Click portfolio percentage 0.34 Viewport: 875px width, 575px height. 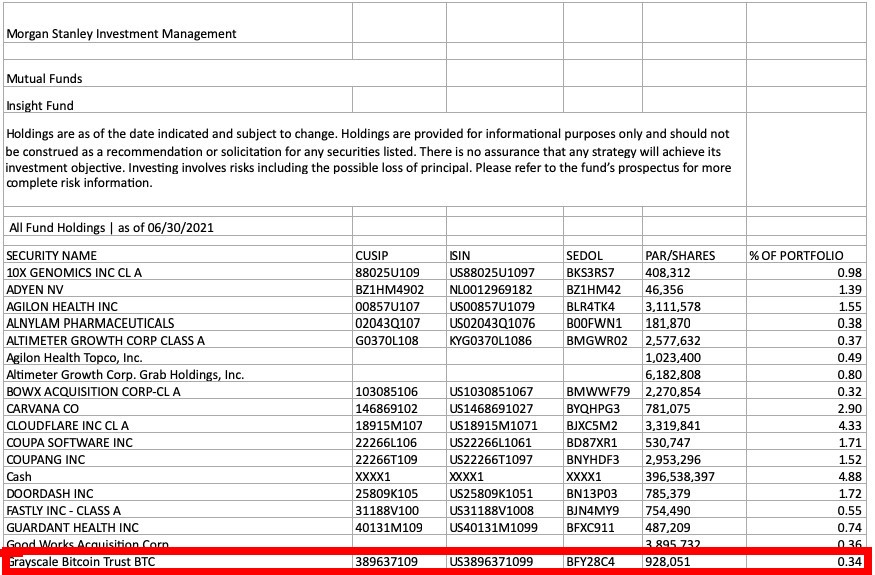coord(806,562)
